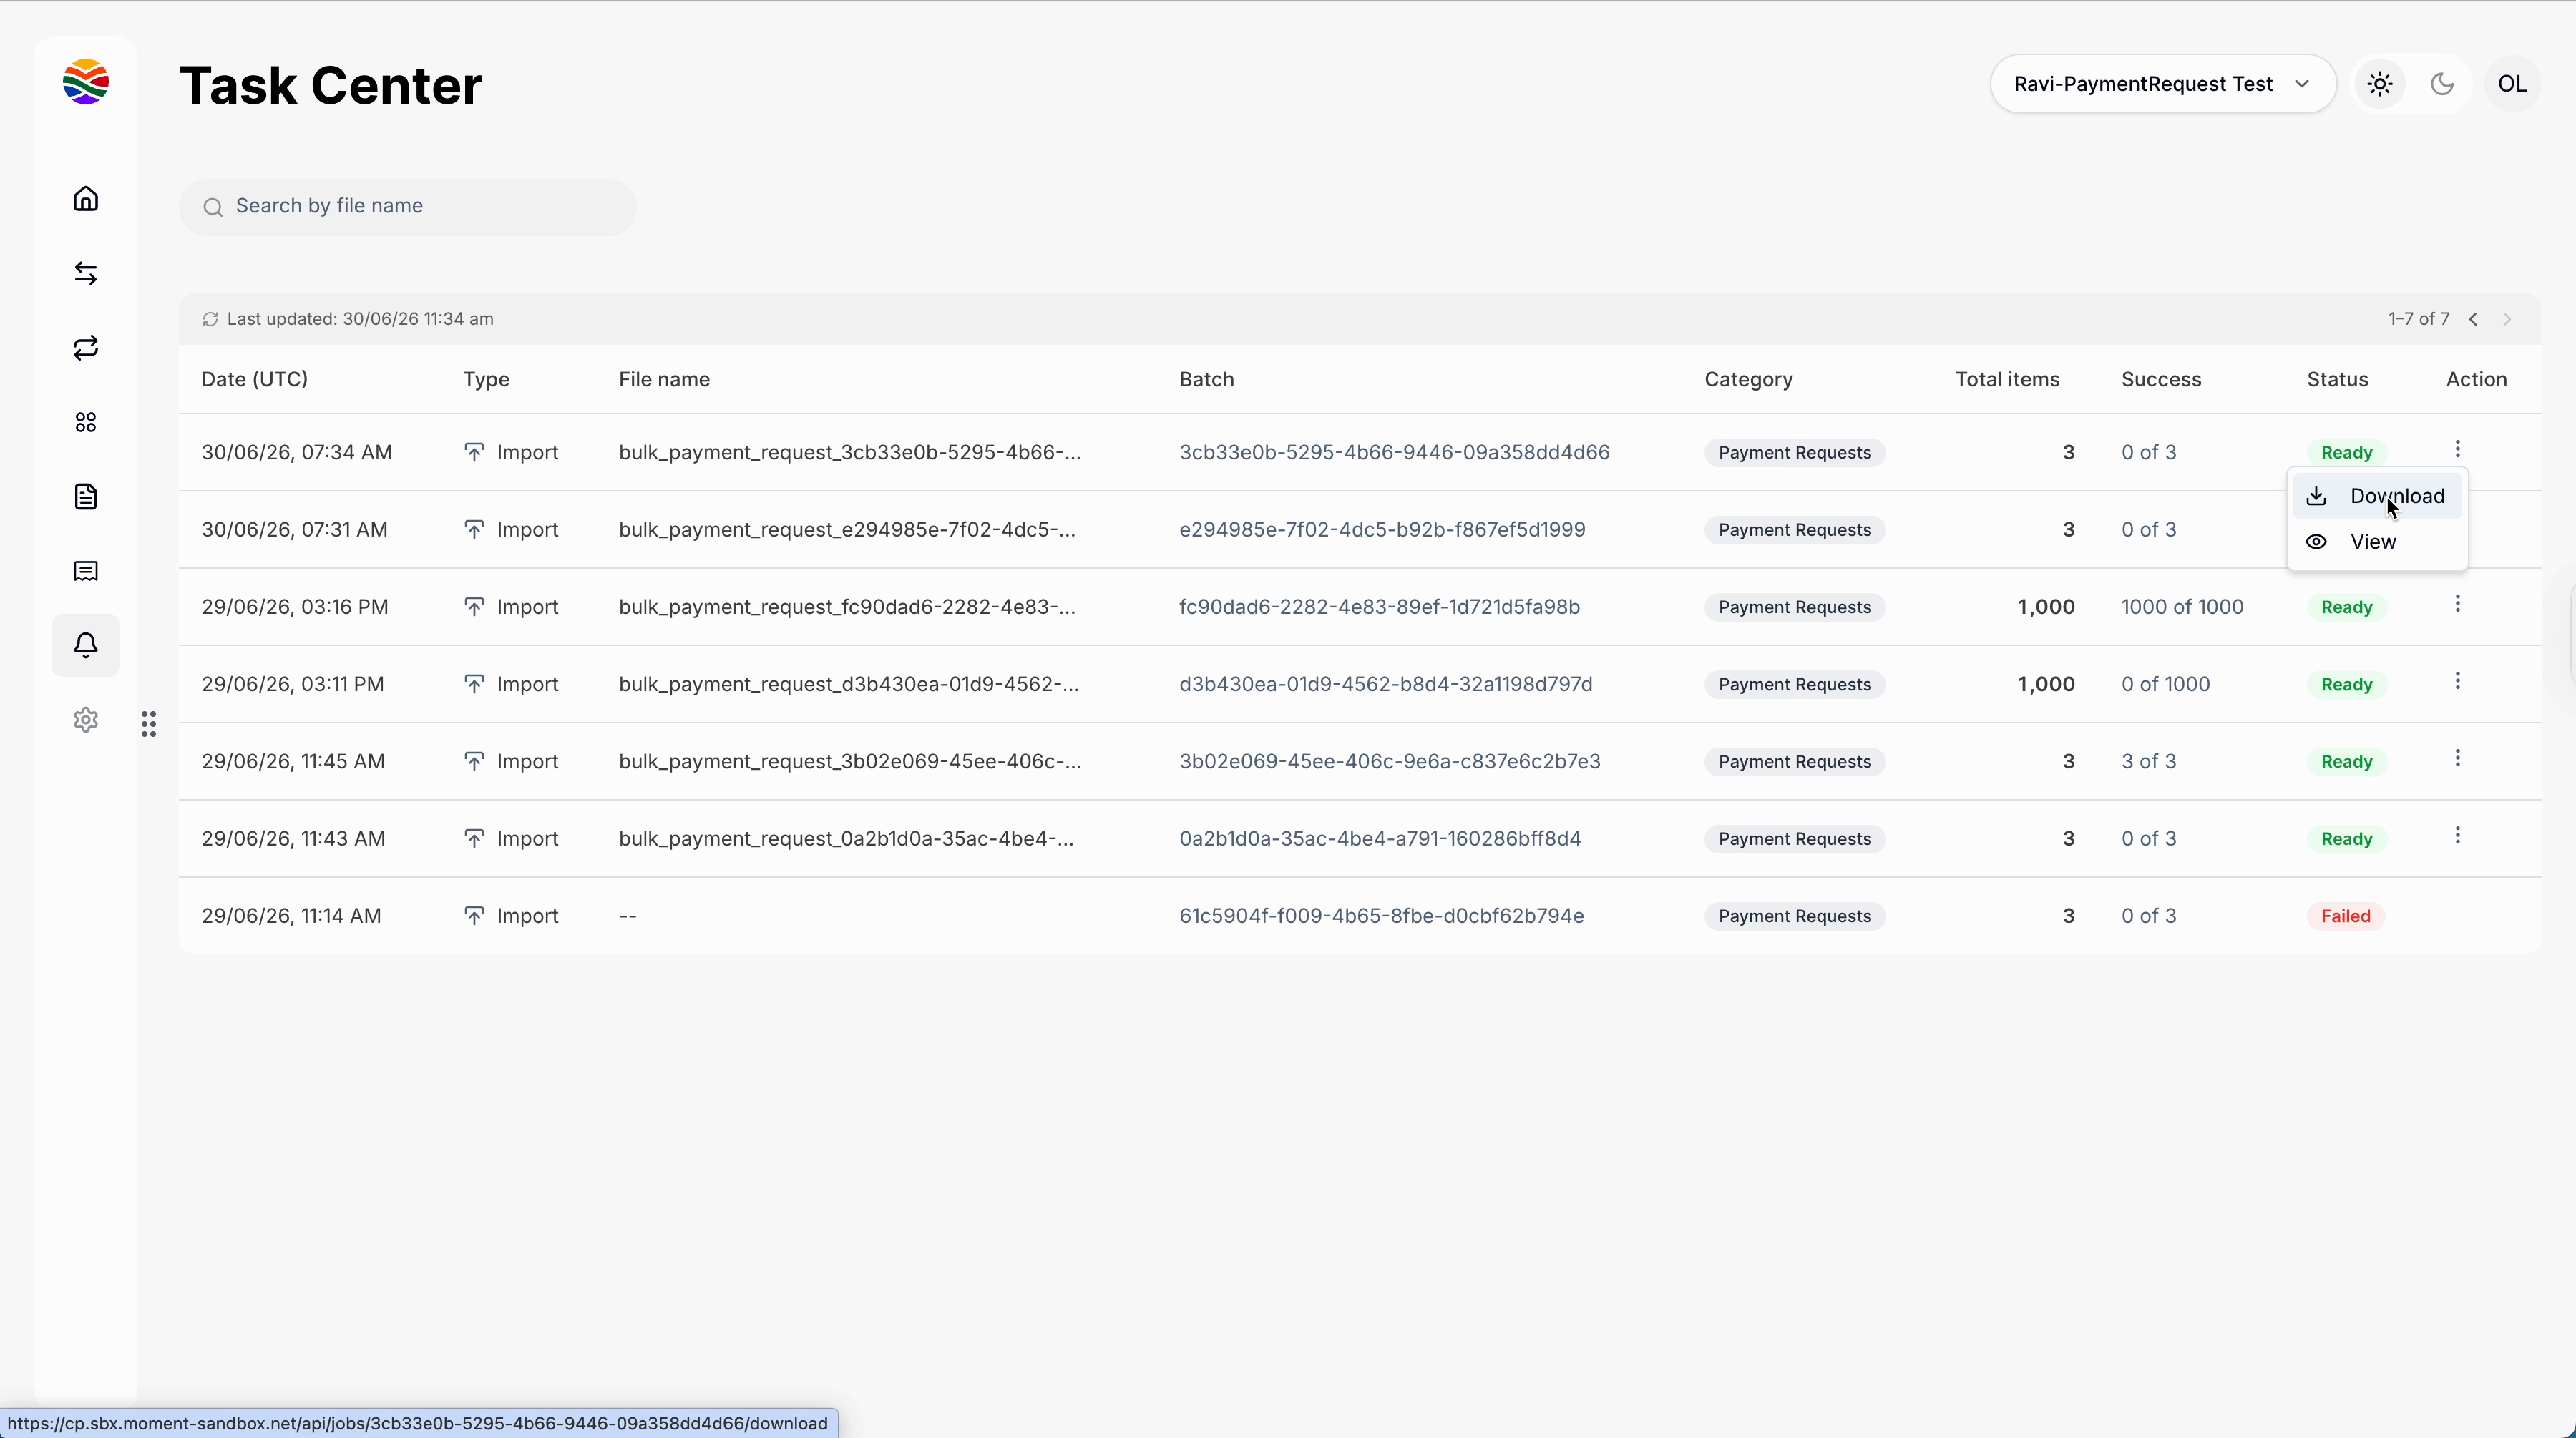Click the Task Center heading
Screen dimensions: 2576x1438
point(331,85)
